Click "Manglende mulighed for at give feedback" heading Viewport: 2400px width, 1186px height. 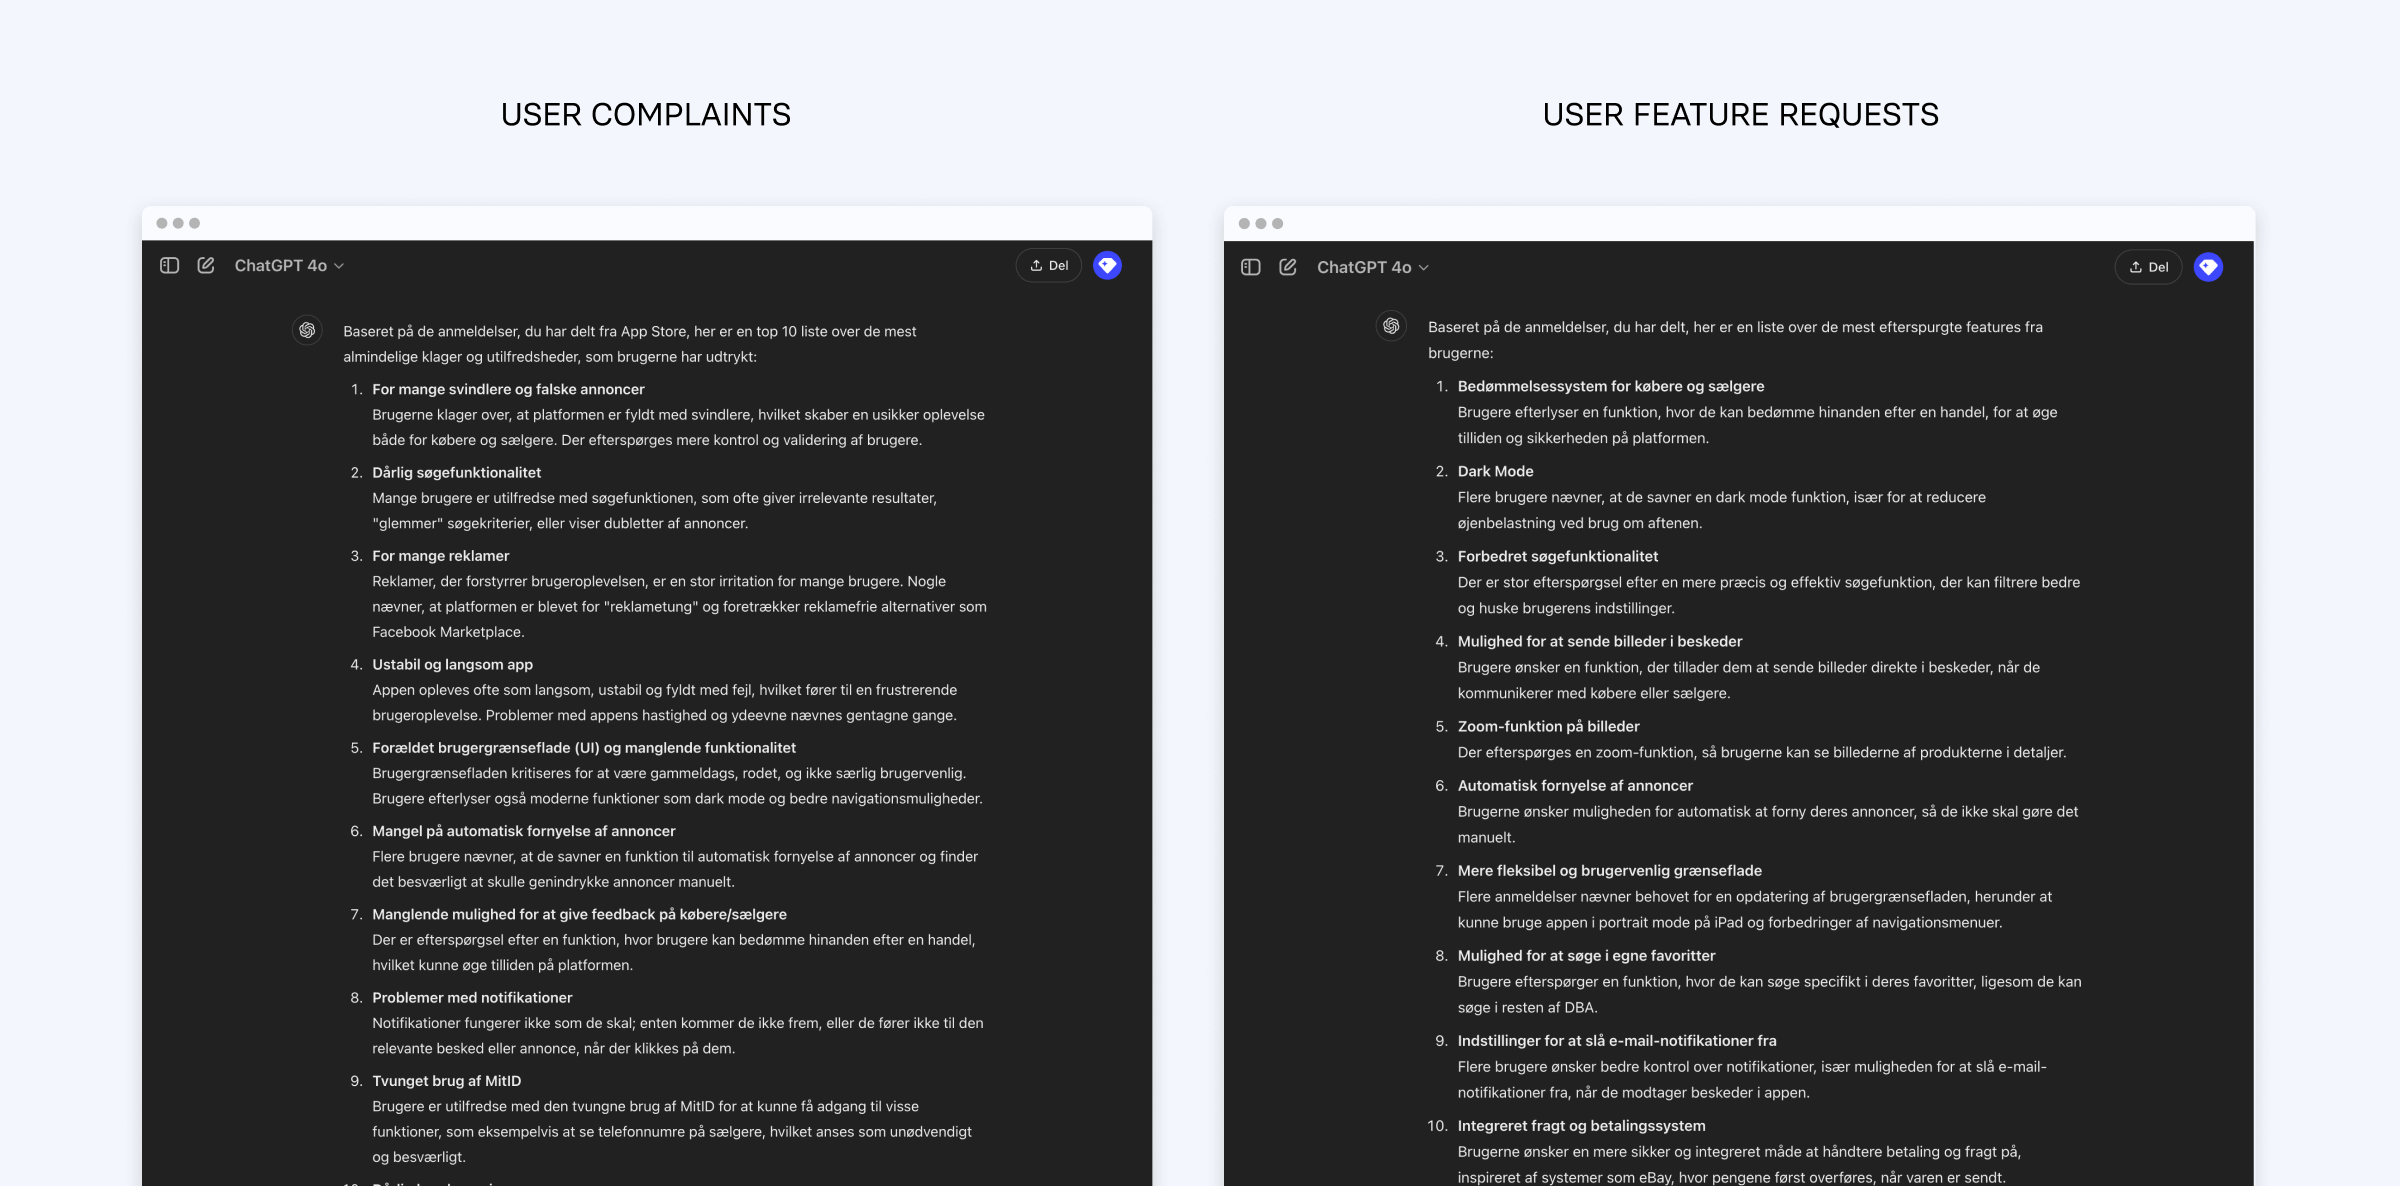(x=579, y=914)
